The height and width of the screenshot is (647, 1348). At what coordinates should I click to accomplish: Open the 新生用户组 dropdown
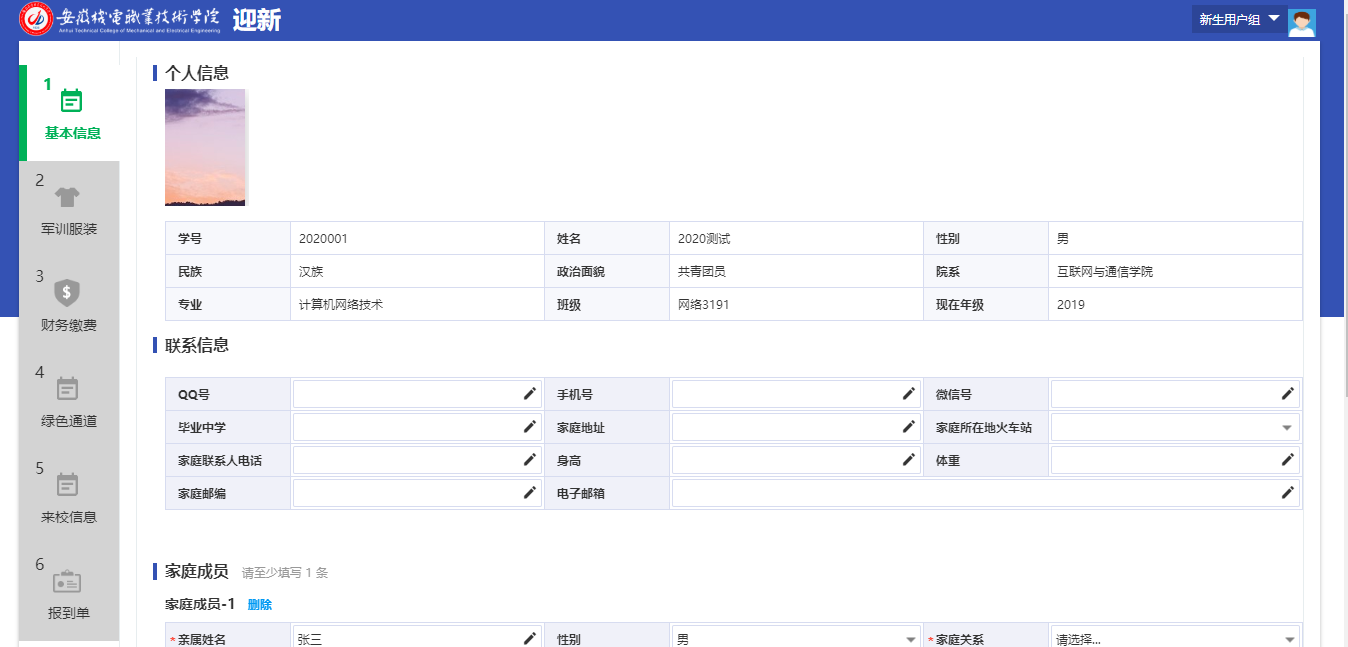coord(1239,19)
